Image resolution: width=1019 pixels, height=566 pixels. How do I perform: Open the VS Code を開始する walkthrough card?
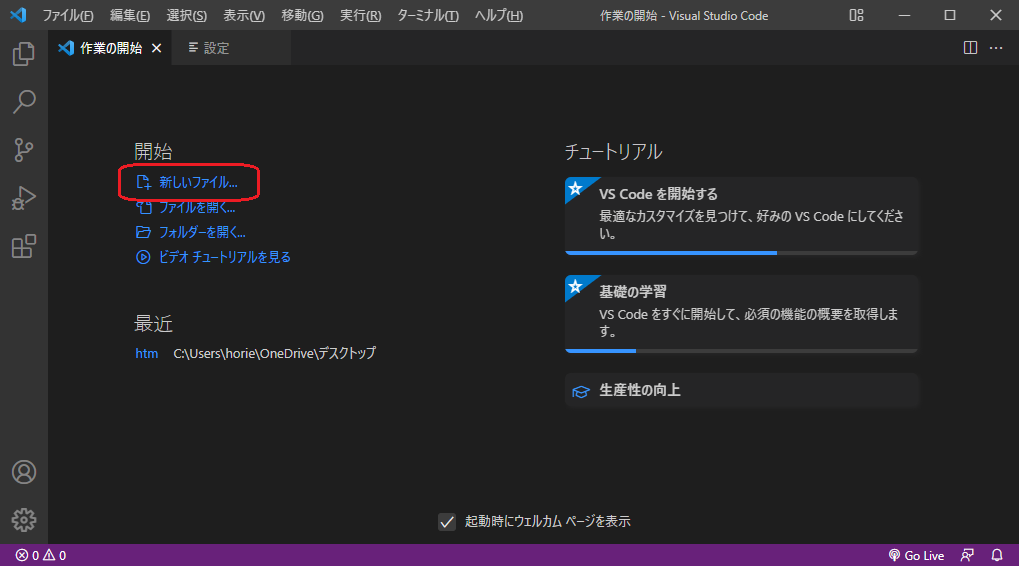(742, 216)
